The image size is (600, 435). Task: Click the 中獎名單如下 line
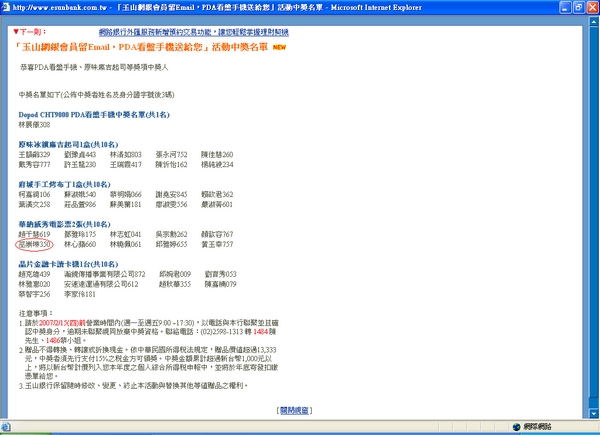point(96,95)
